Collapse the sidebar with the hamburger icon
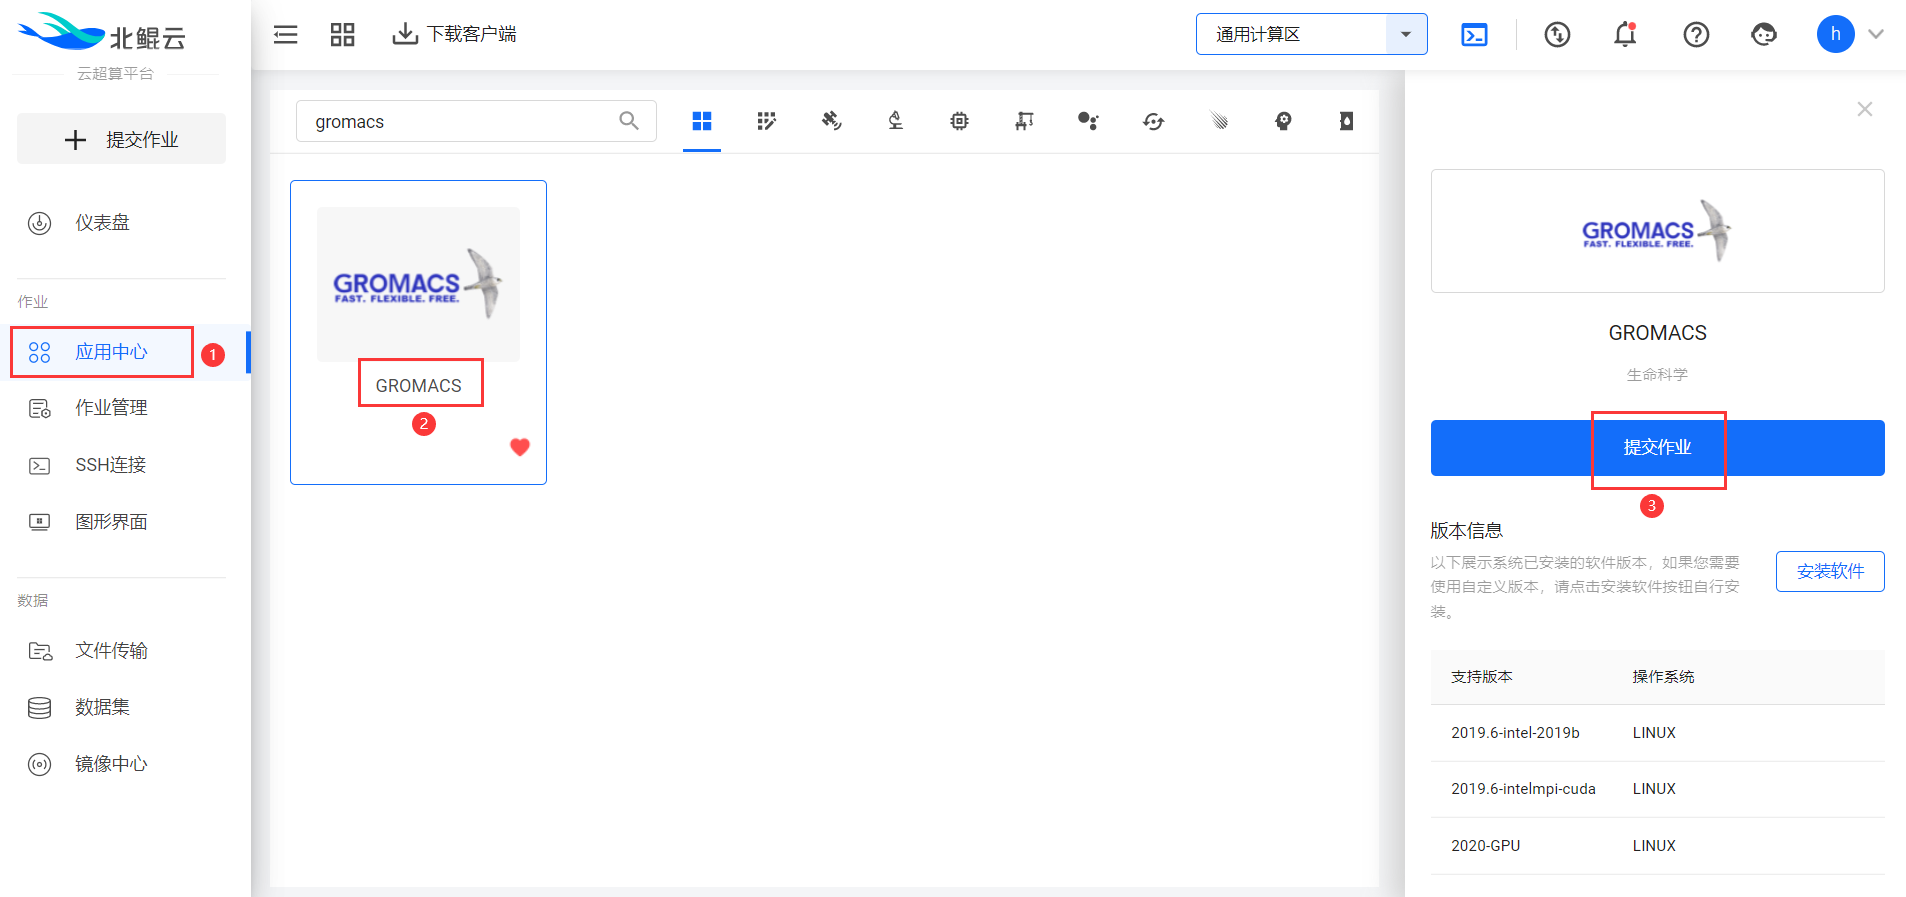 click(286, 35)
